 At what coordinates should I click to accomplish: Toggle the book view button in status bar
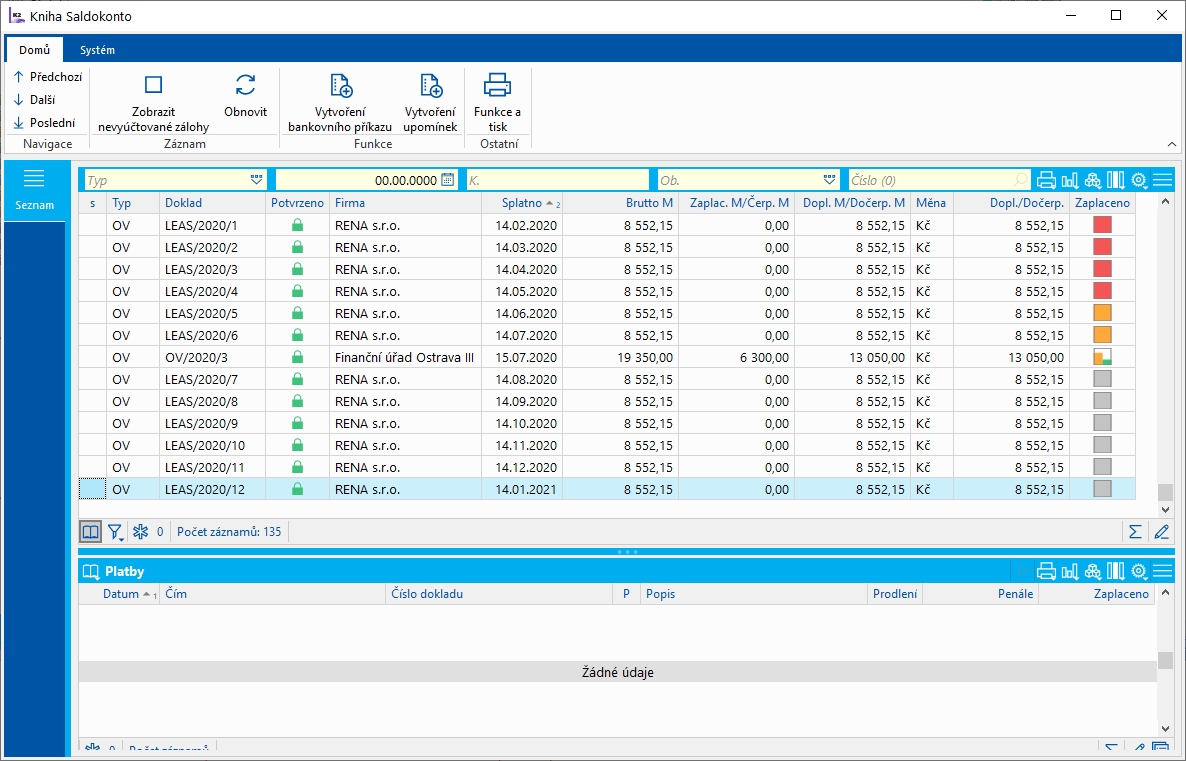coord(90,532)
